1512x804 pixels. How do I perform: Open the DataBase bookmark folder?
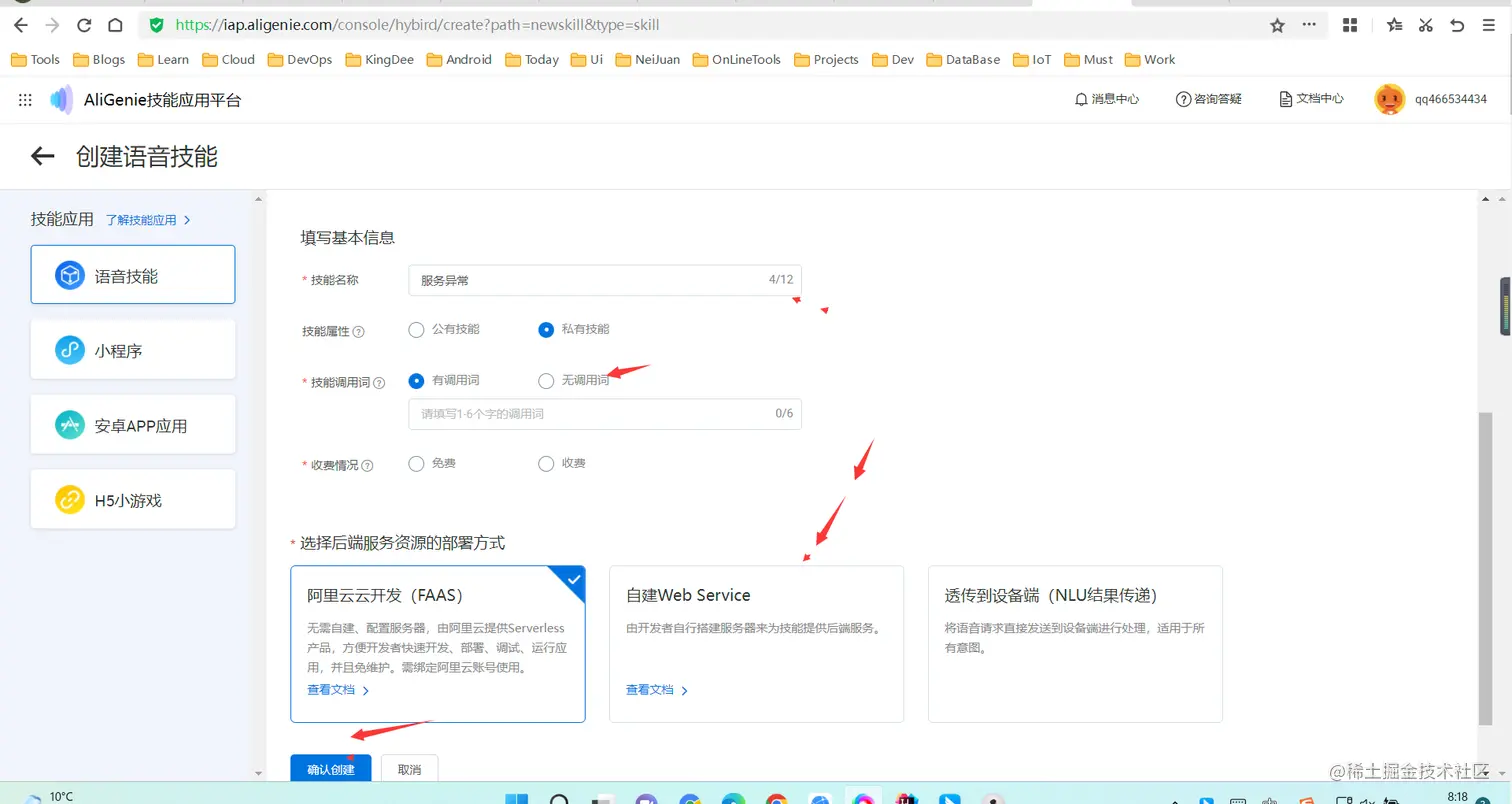[x=963, y=60]
